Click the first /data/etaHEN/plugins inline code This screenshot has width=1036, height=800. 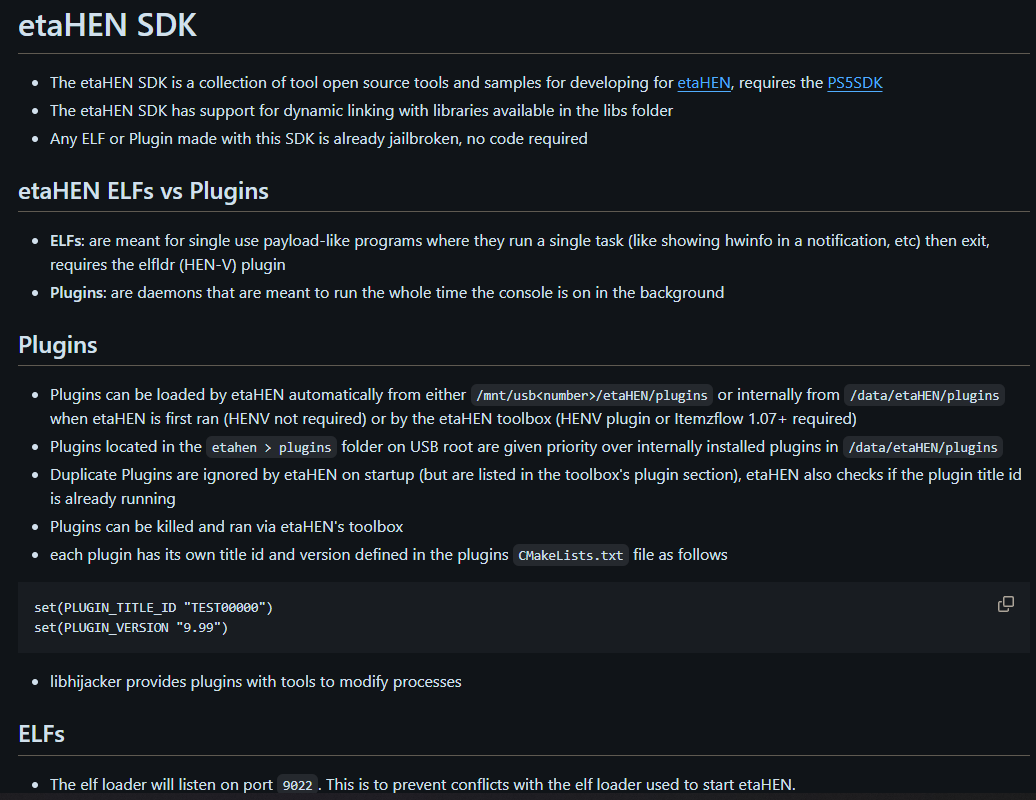pyautogui.click(x=924, y=395)
